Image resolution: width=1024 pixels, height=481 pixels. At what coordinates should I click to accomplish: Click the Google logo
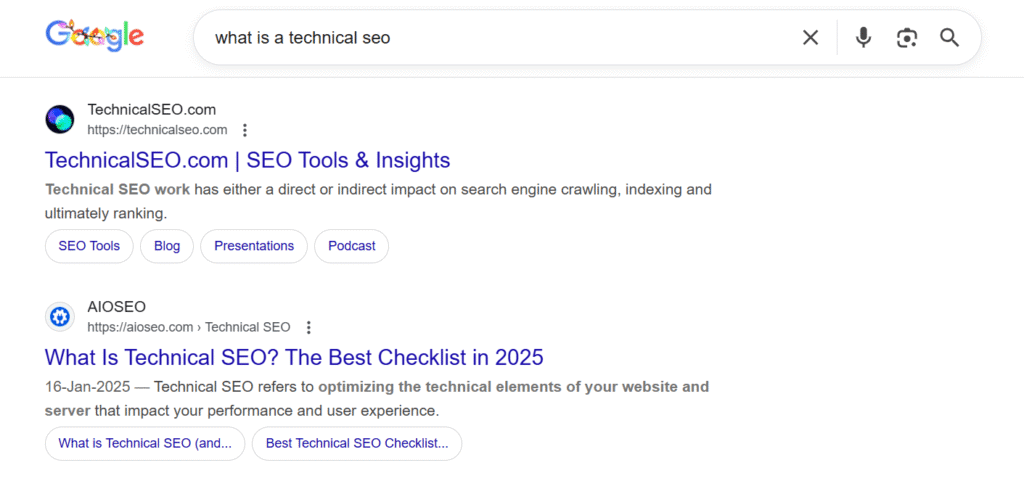pos(95,37)
